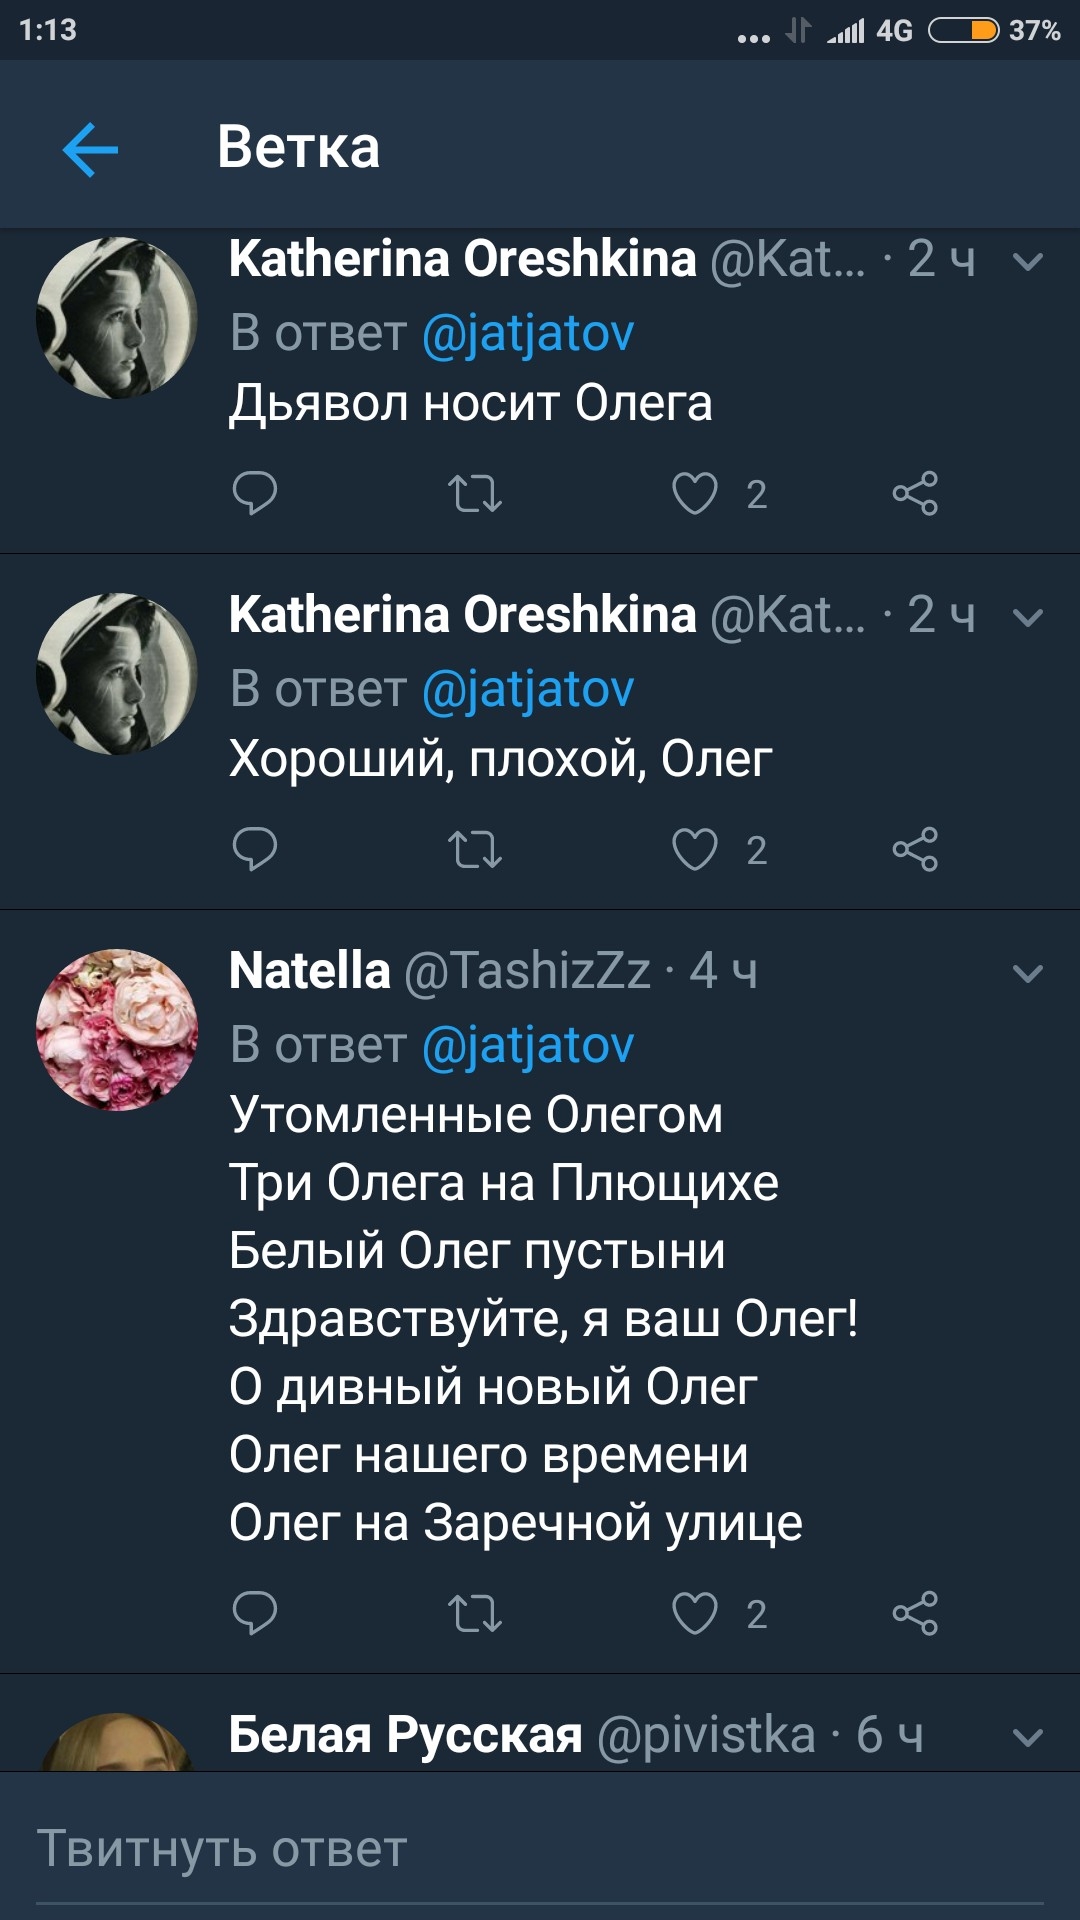The image size is (1080, 1920).
Task: Open the chevron menu on Белая Русская's tweet
Action: pyautogui.click(x=1027, y=1737)
